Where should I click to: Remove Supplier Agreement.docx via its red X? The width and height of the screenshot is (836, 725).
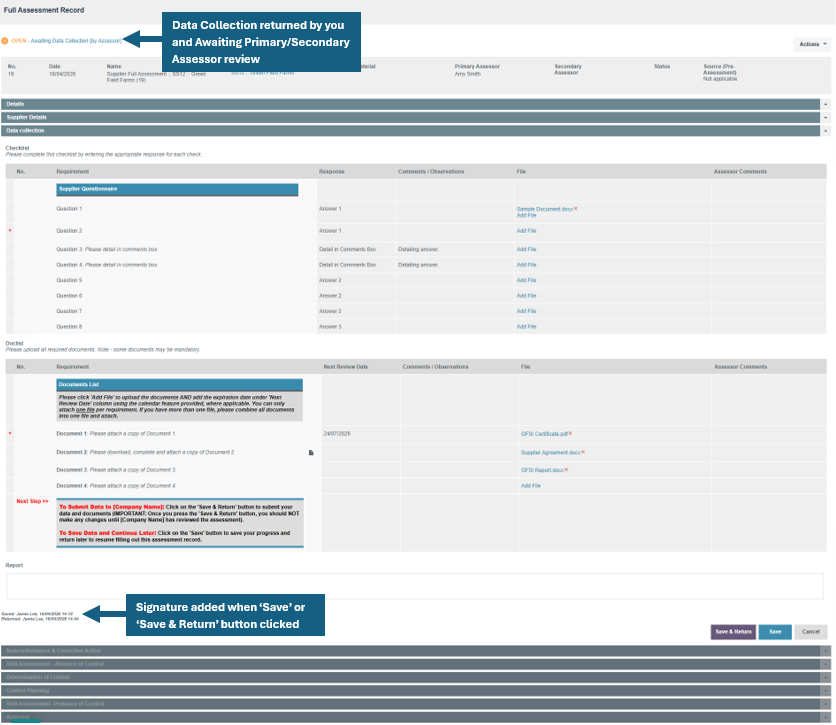pos(583,452)
